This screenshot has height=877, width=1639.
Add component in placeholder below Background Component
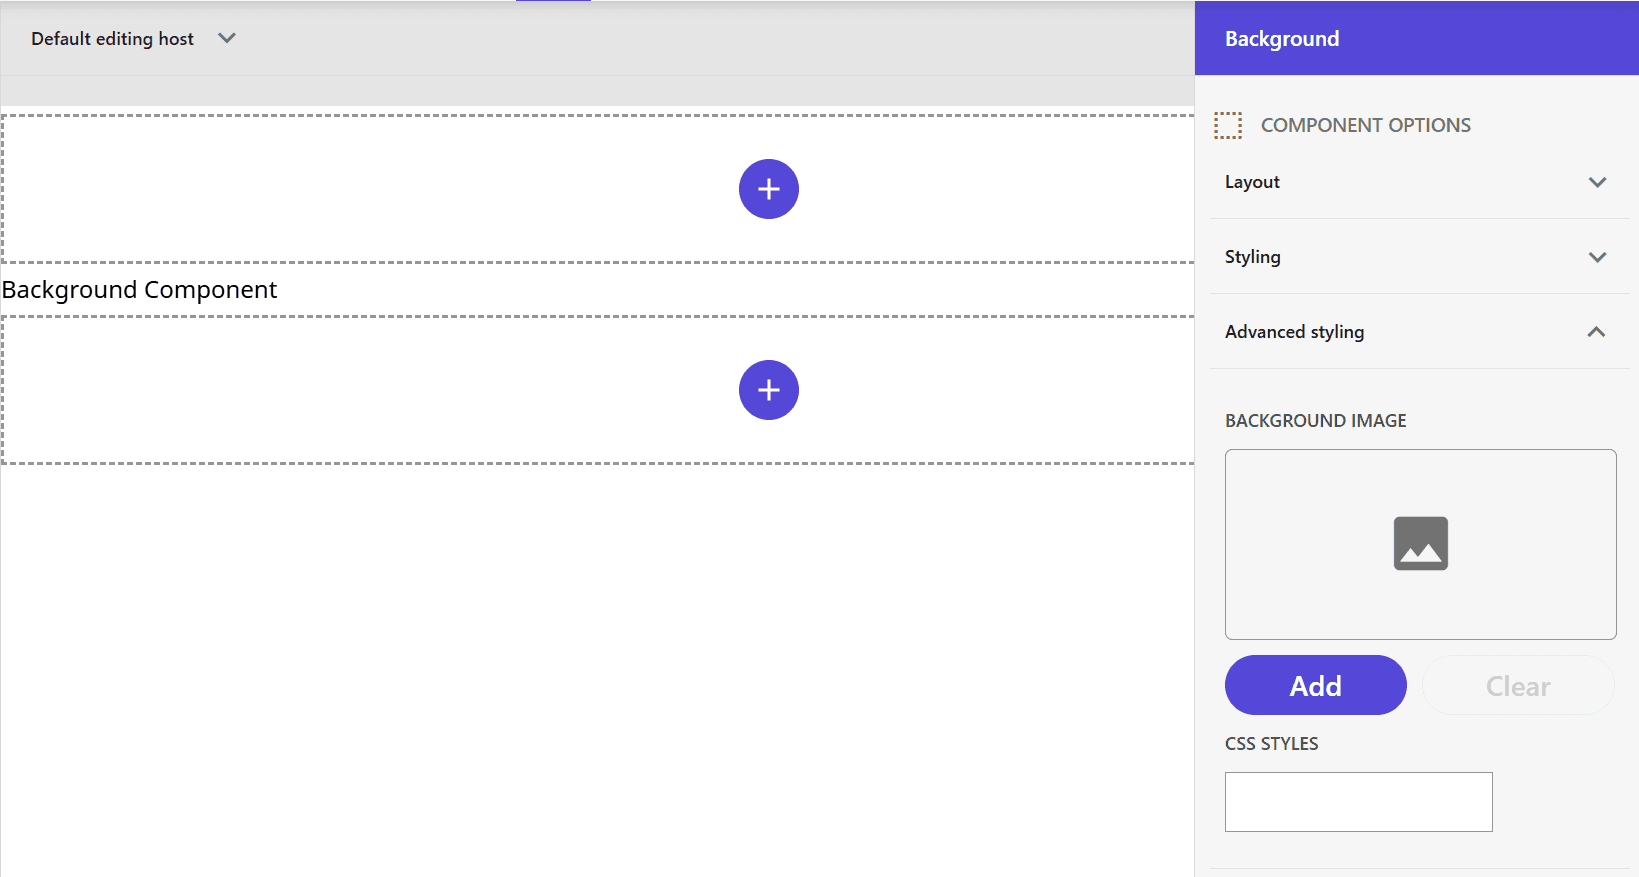[x=768, y=390]
